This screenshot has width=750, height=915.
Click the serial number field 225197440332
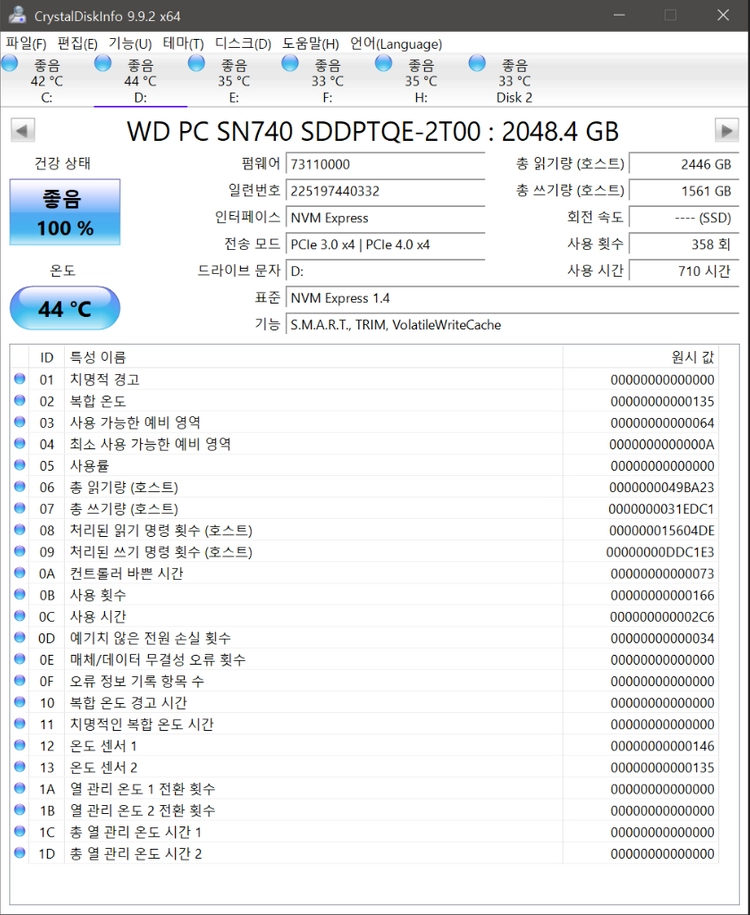click(385, 191)
